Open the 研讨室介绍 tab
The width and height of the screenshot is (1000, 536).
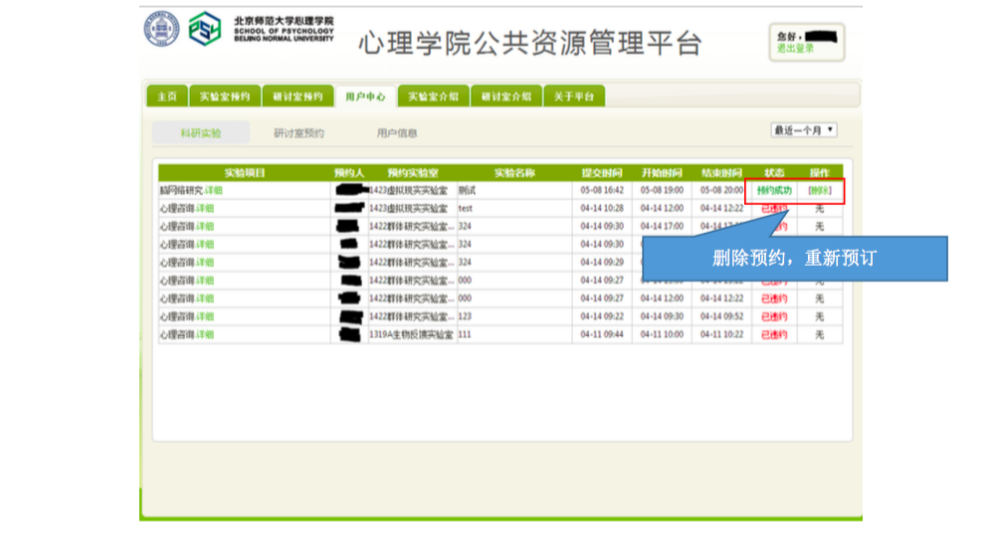[x=505, y=96]
